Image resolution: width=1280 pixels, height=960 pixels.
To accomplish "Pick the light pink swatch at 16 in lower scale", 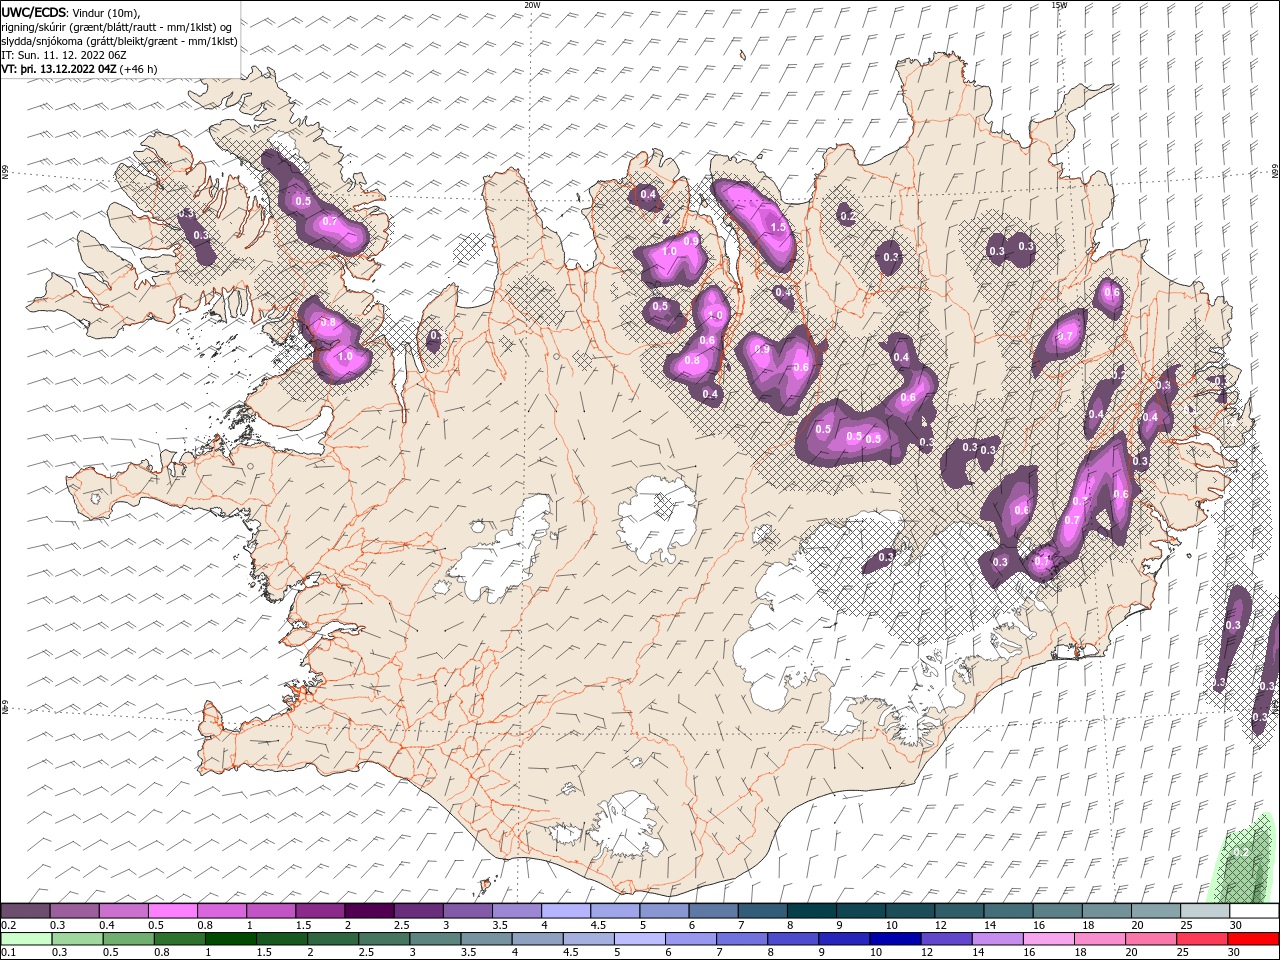I will tap(1049, 939).
